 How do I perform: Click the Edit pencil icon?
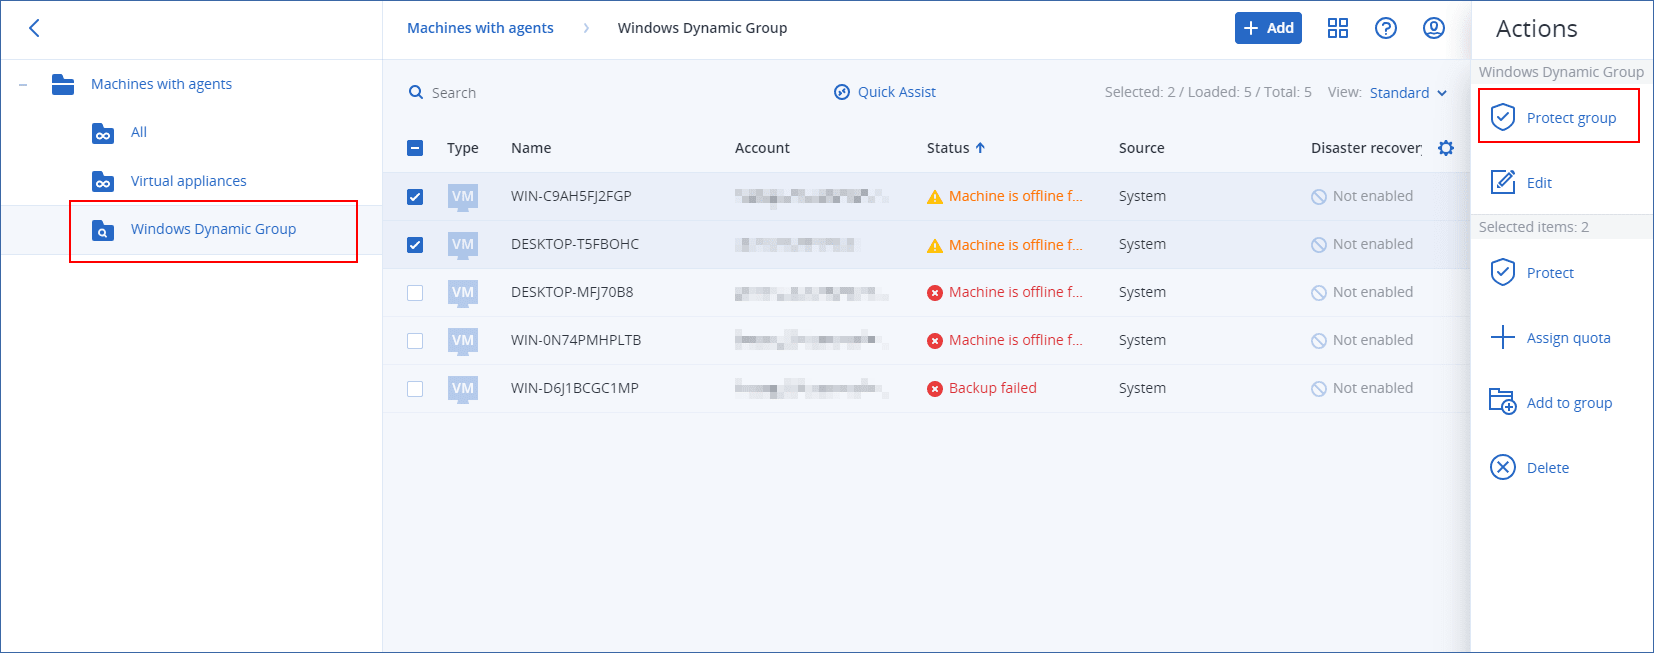click(1502, 182)
